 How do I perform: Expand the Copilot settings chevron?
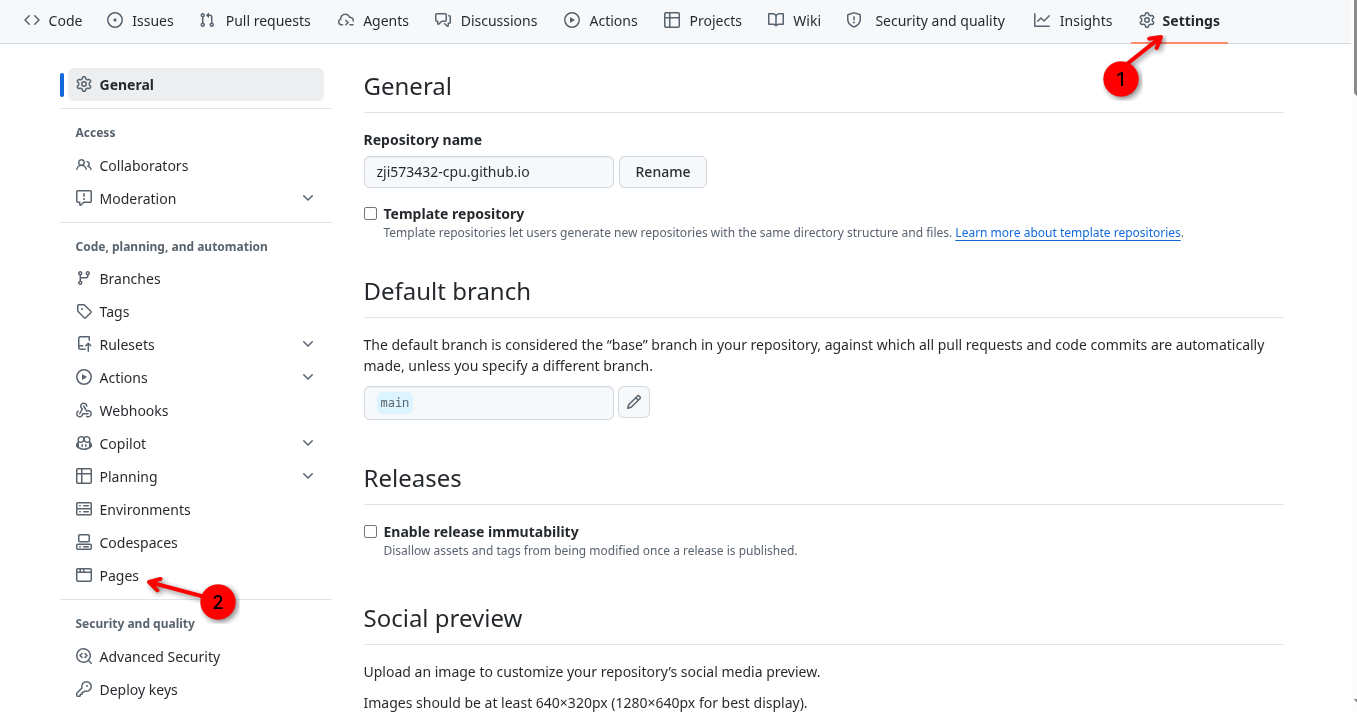[x=308, y=443]
